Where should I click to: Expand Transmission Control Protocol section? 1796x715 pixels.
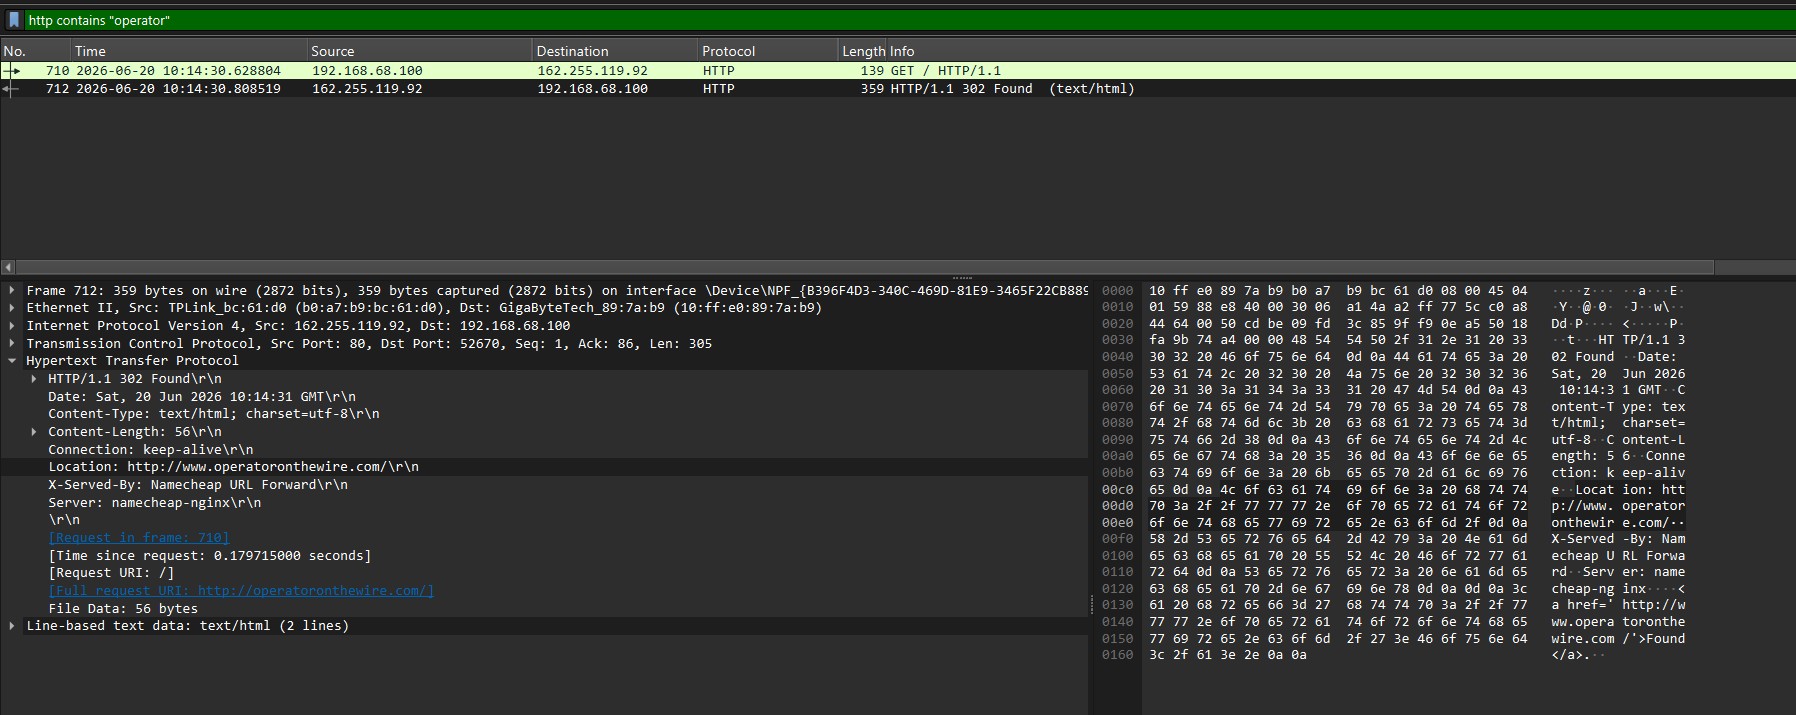click(12, 344)
